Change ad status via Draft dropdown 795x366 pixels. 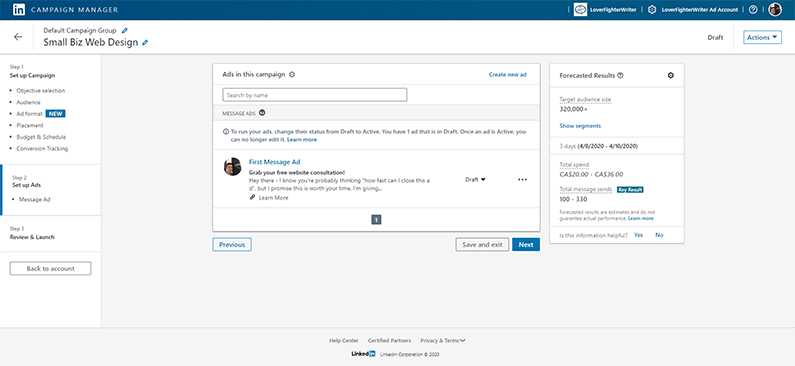click(475, 179)
